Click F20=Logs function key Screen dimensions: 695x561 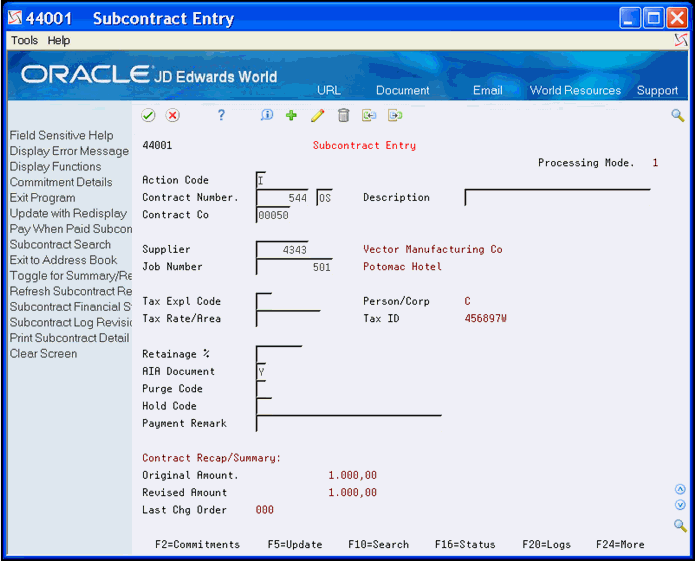pyautogui.click(x=547, y=545)
